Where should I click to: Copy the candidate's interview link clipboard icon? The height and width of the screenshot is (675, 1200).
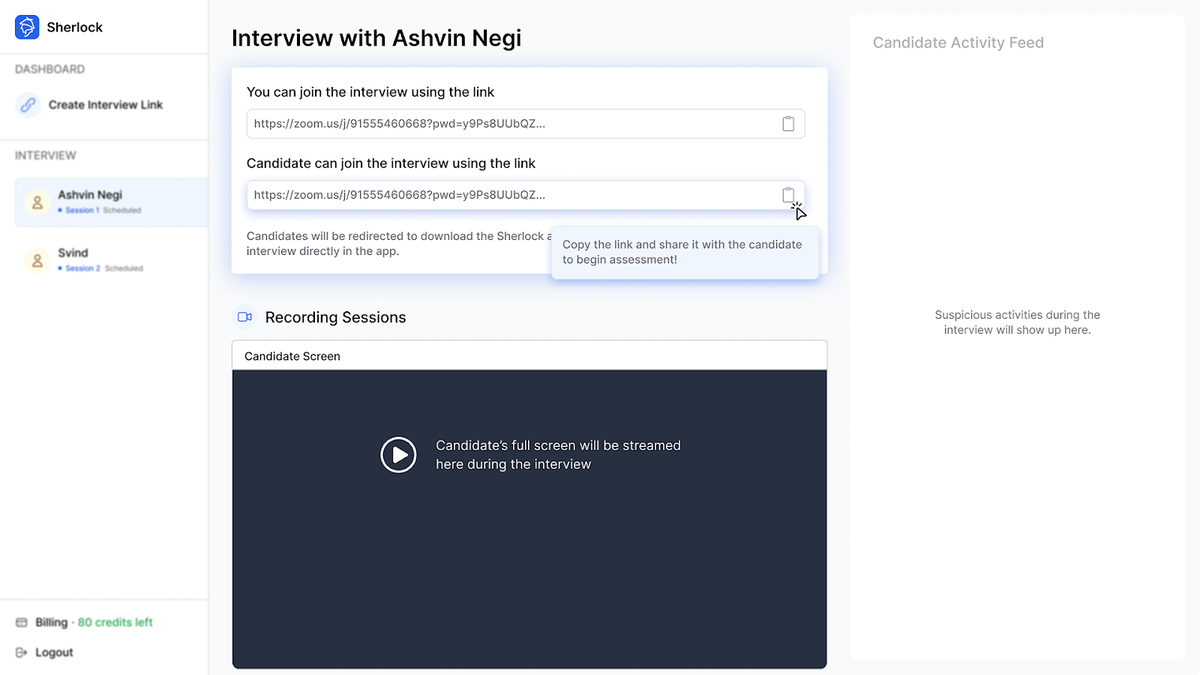788,195
